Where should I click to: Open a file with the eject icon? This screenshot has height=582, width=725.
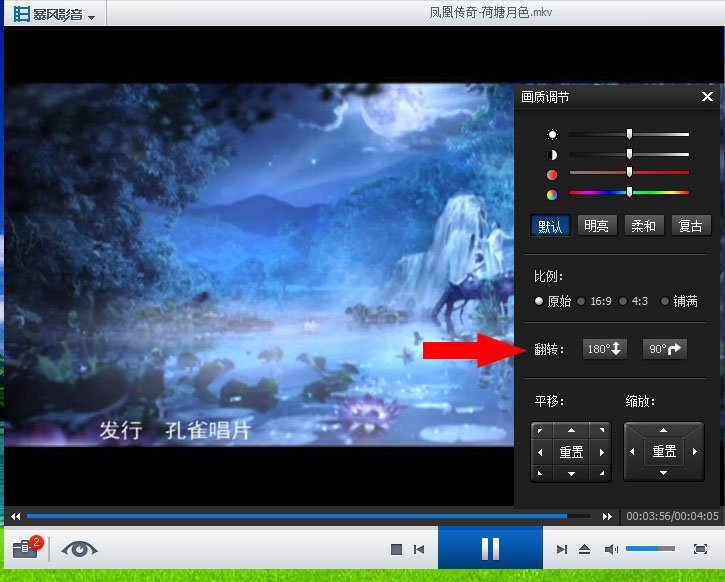click(x=584, y=549)
